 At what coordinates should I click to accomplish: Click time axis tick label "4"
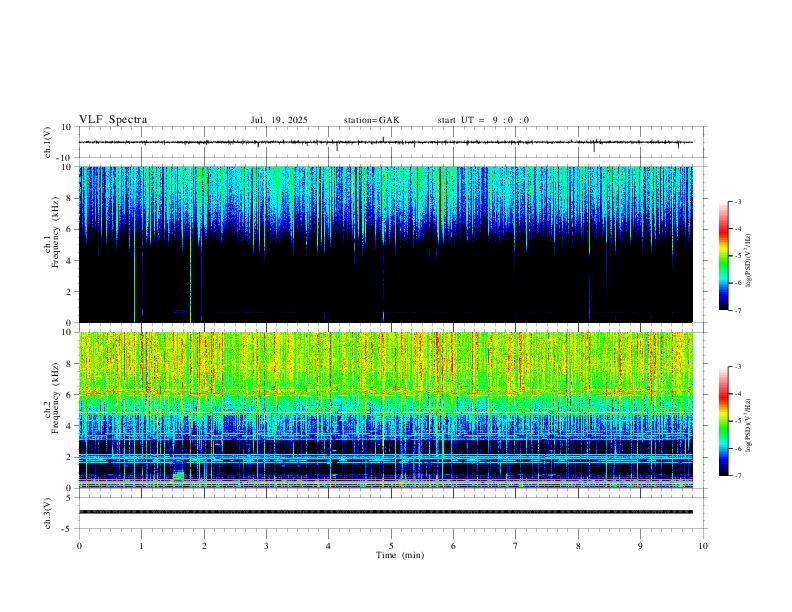click(328, 546)
